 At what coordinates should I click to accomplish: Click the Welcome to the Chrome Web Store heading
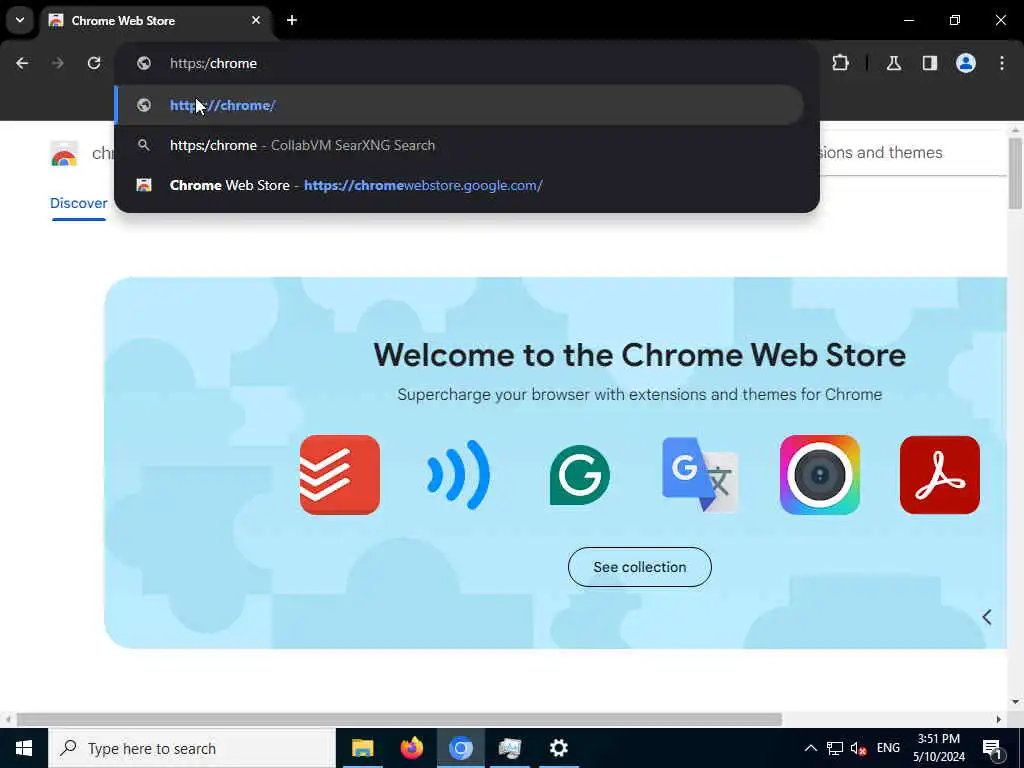click(639, 355)
